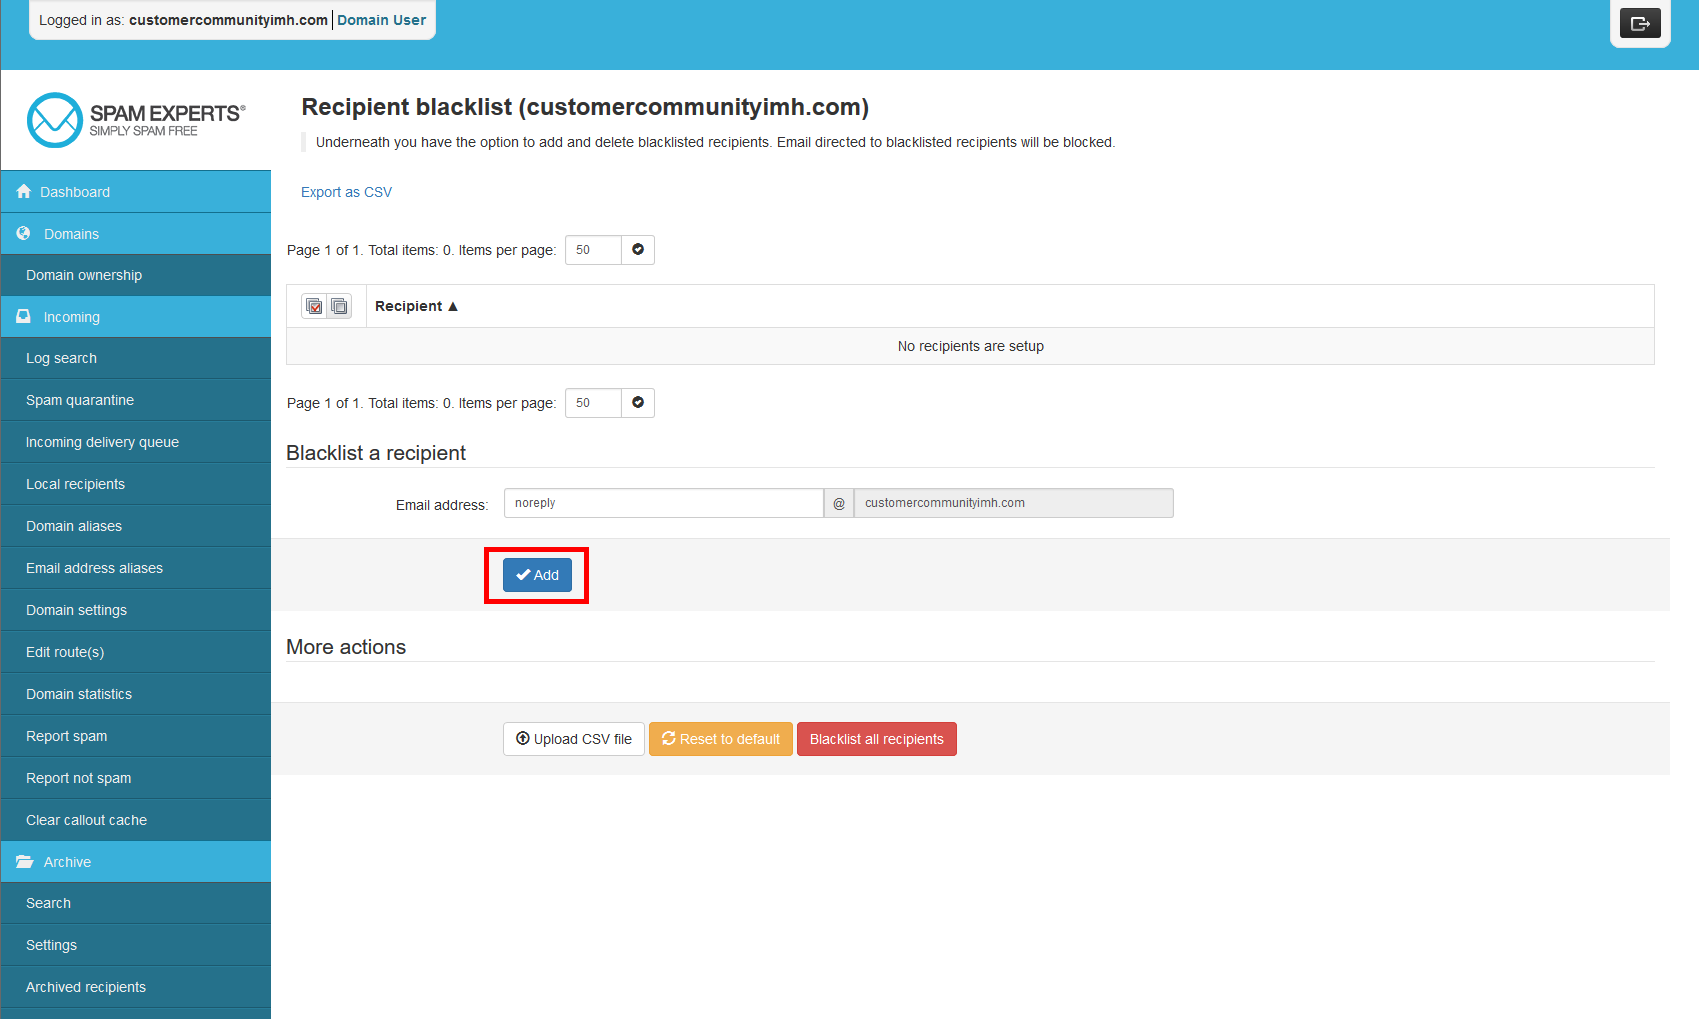Click Export as CSV link
The image size is (1699, 1019).
click(346, 192)
